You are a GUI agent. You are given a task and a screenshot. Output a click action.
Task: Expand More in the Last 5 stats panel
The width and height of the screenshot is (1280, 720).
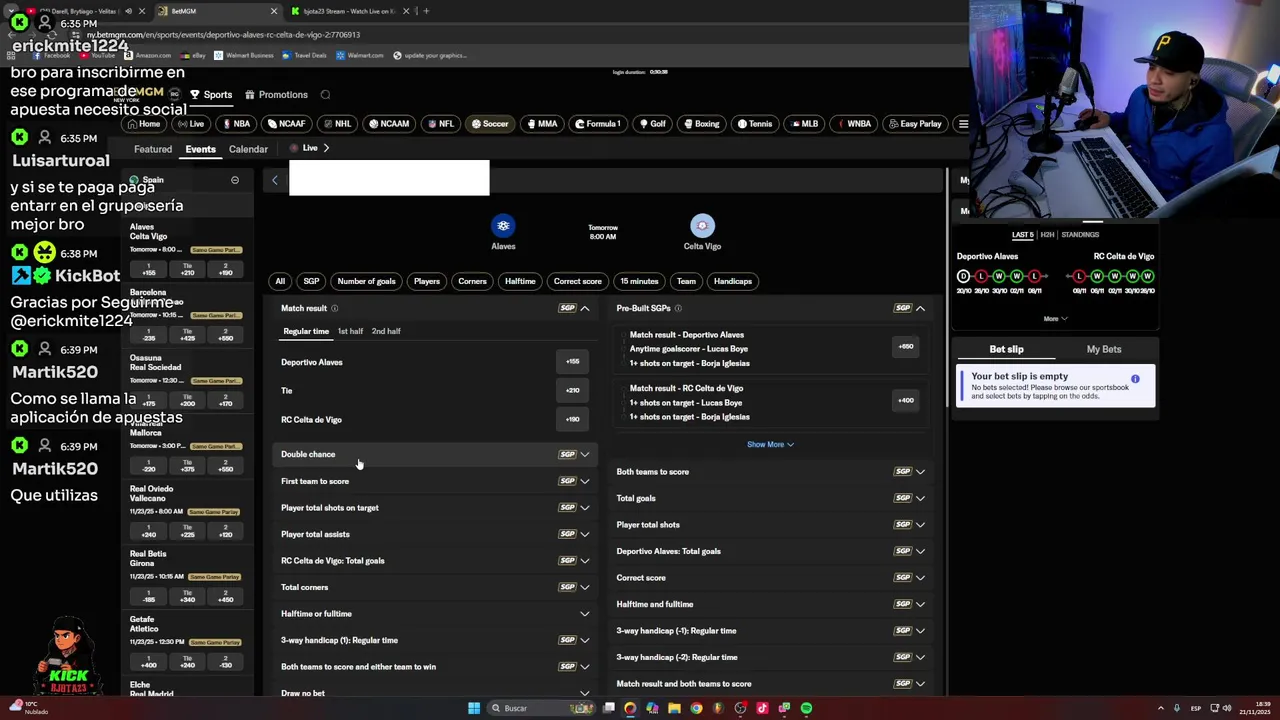[1055, 319]
